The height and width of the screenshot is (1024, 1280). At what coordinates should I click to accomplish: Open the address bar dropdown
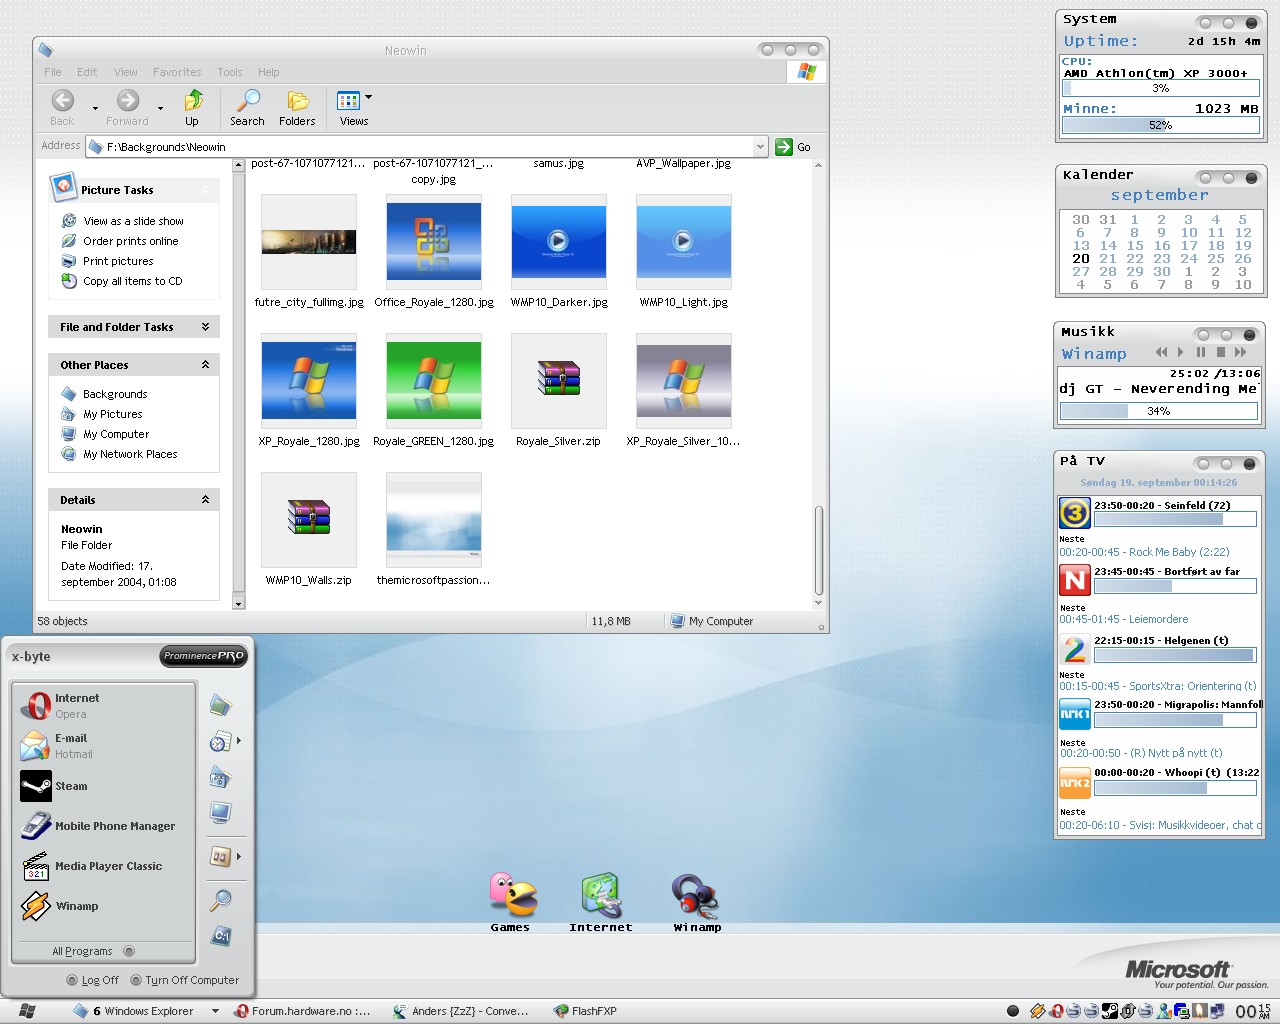(760, 147)
